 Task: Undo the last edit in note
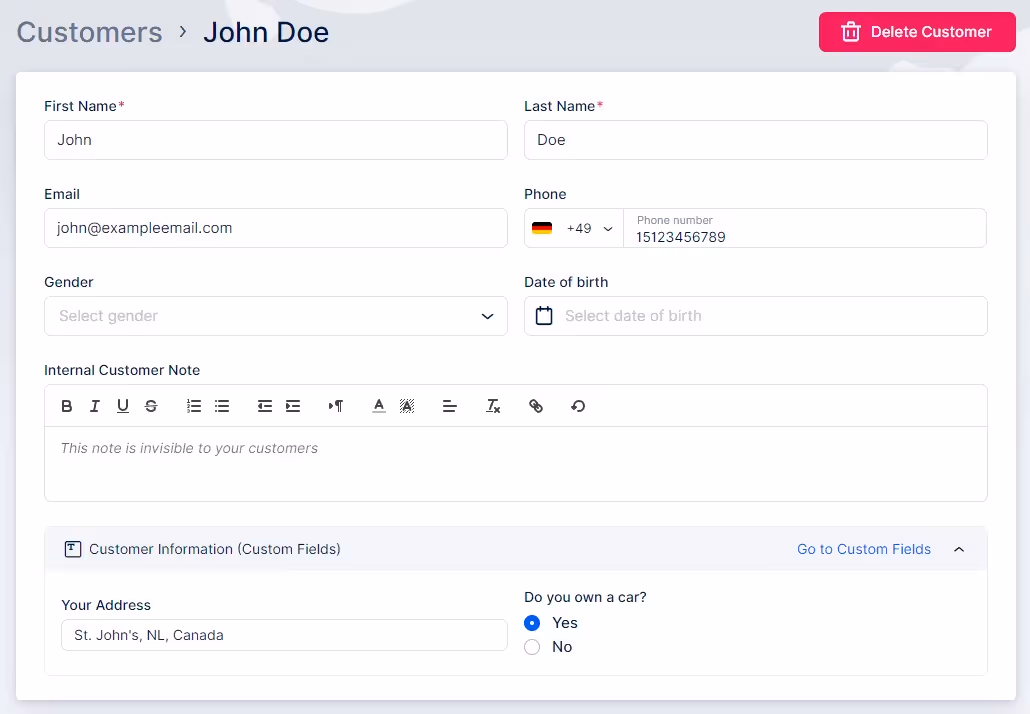point(578,406)
